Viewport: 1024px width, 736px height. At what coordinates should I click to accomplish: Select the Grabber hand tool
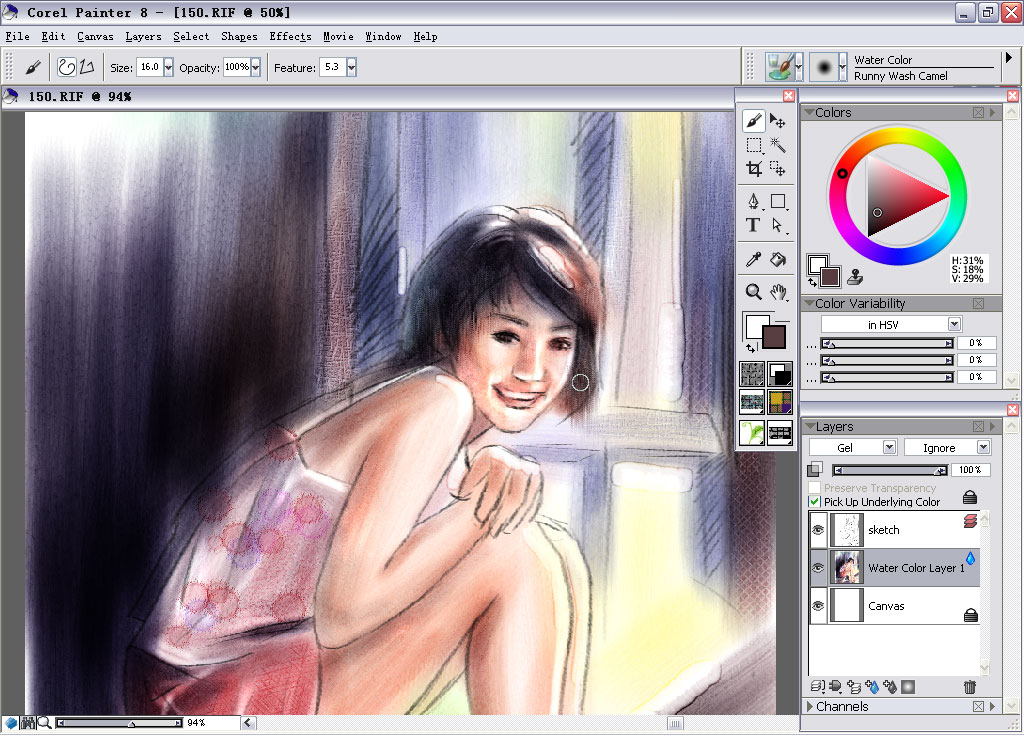(778, 291)
